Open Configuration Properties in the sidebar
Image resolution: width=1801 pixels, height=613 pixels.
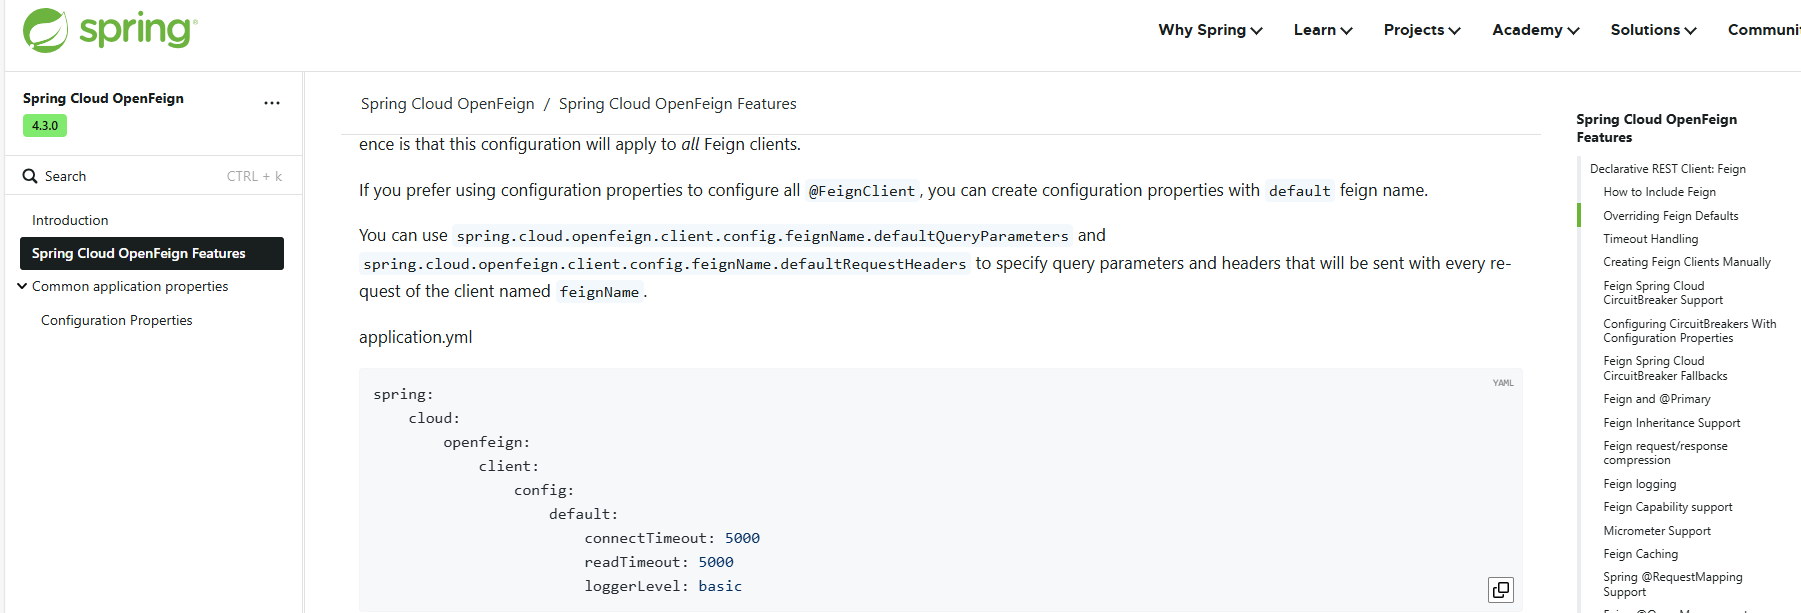pyautogui.click(x=117, y=320)
